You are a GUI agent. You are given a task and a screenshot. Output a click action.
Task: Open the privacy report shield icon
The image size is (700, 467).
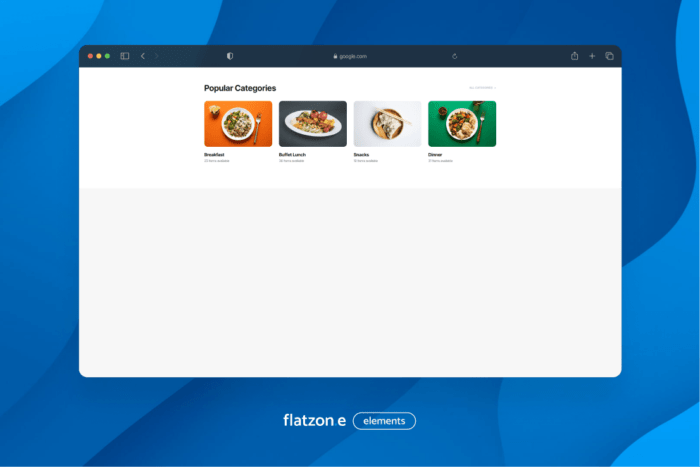click(230, 56)
